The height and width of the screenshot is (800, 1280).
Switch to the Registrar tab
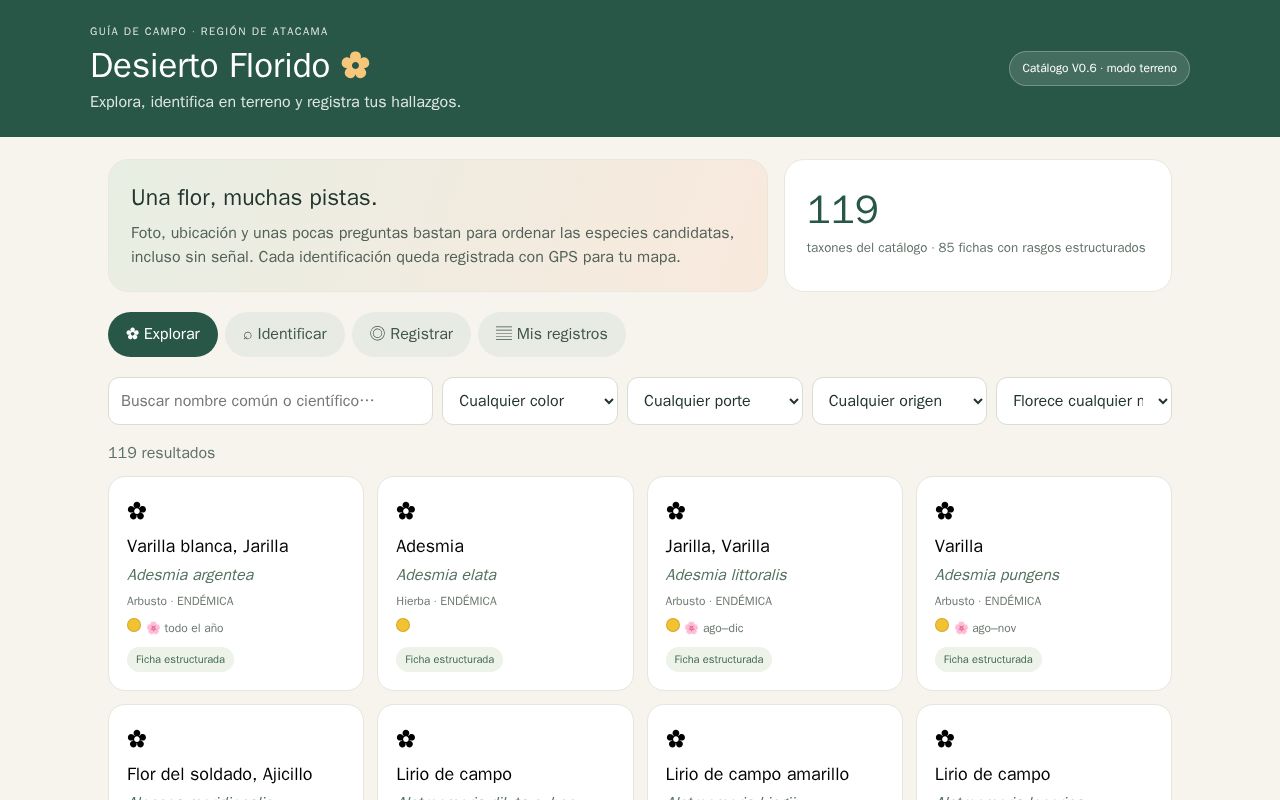(x=411, y=334)
